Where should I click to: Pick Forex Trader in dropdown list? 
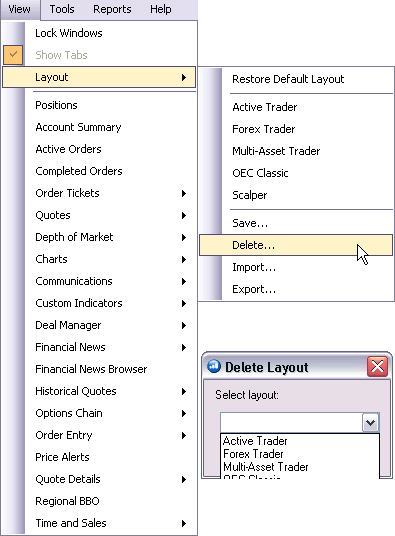(x=300, y=454)
